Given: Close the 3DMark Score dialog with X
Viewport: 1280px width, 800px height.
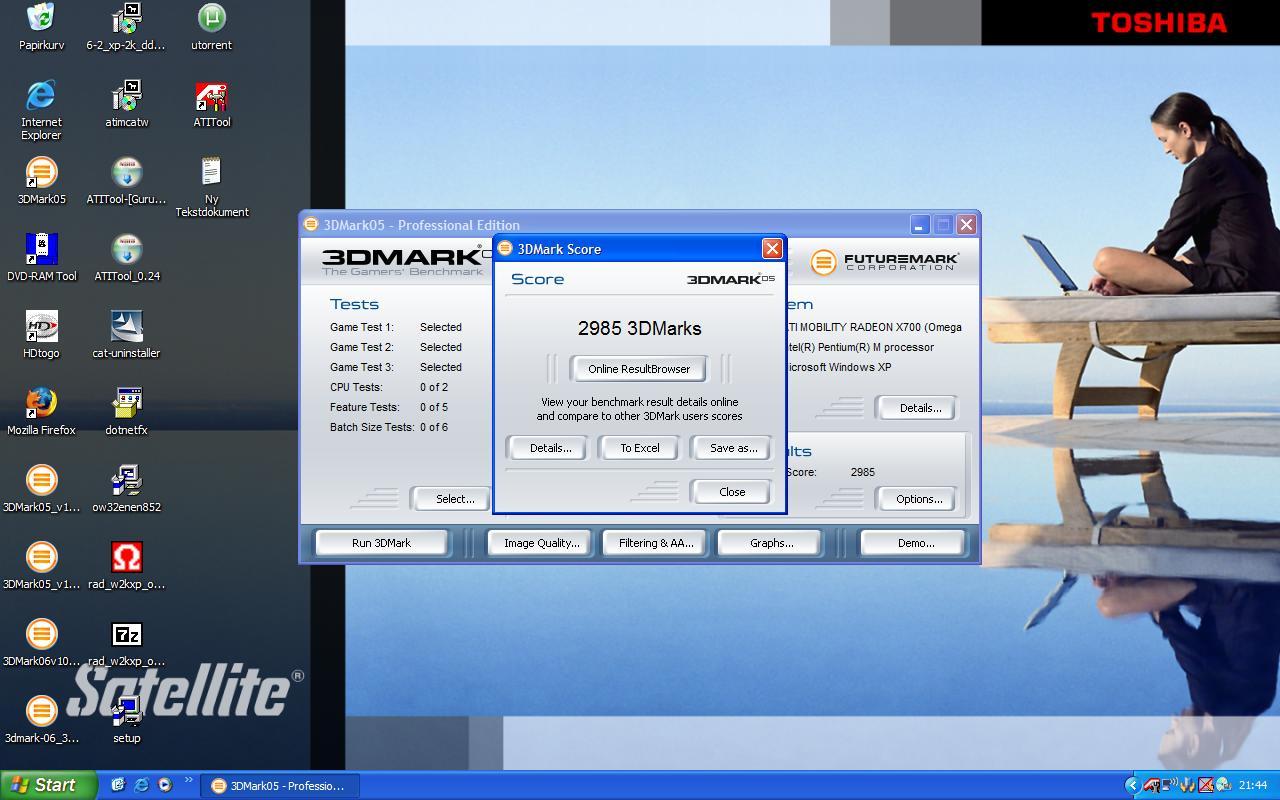Looking at the screenshot, I should click(x=772, y=249).
